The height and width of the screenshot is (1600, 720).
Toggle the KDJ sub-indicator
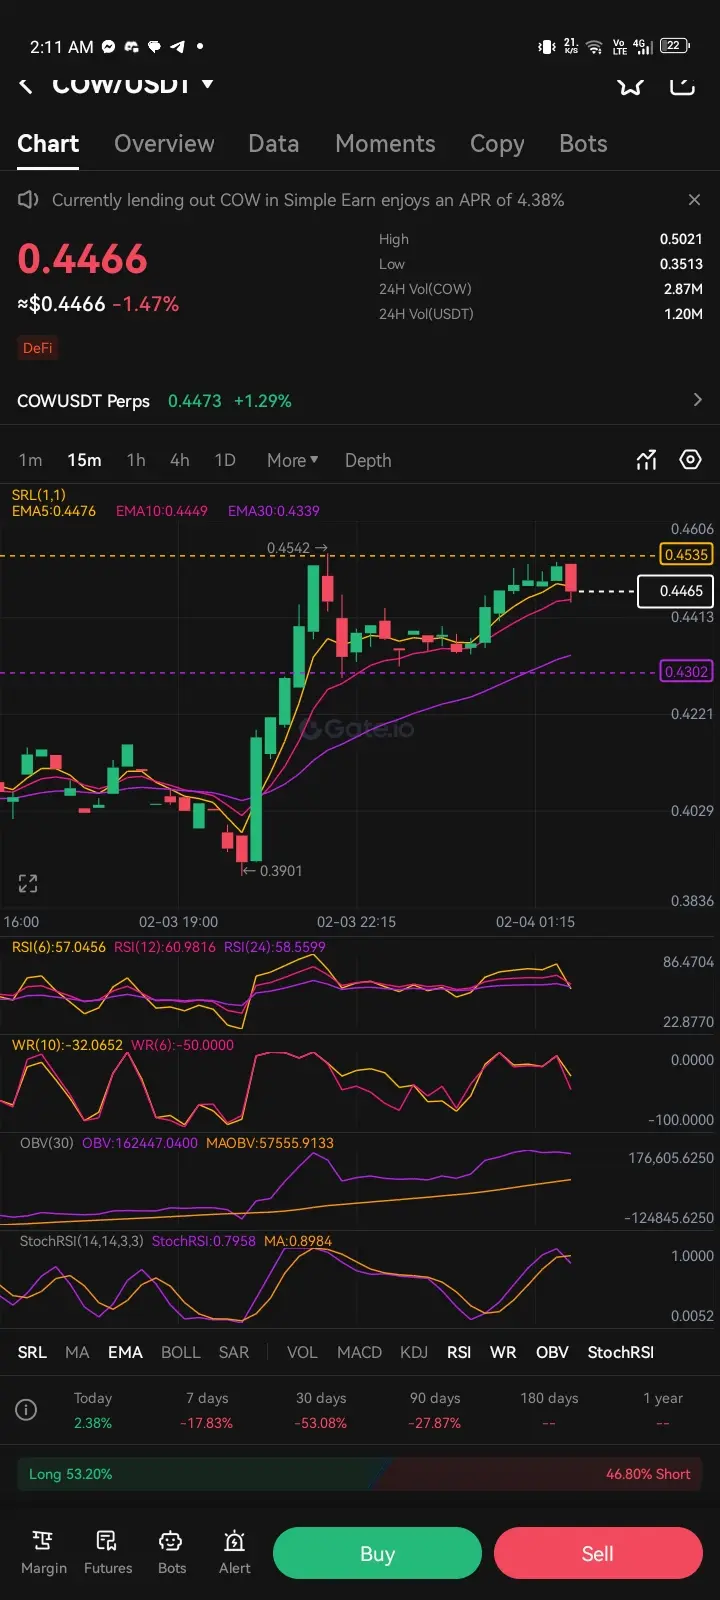pyautogui.click(x=414, y=1352)
